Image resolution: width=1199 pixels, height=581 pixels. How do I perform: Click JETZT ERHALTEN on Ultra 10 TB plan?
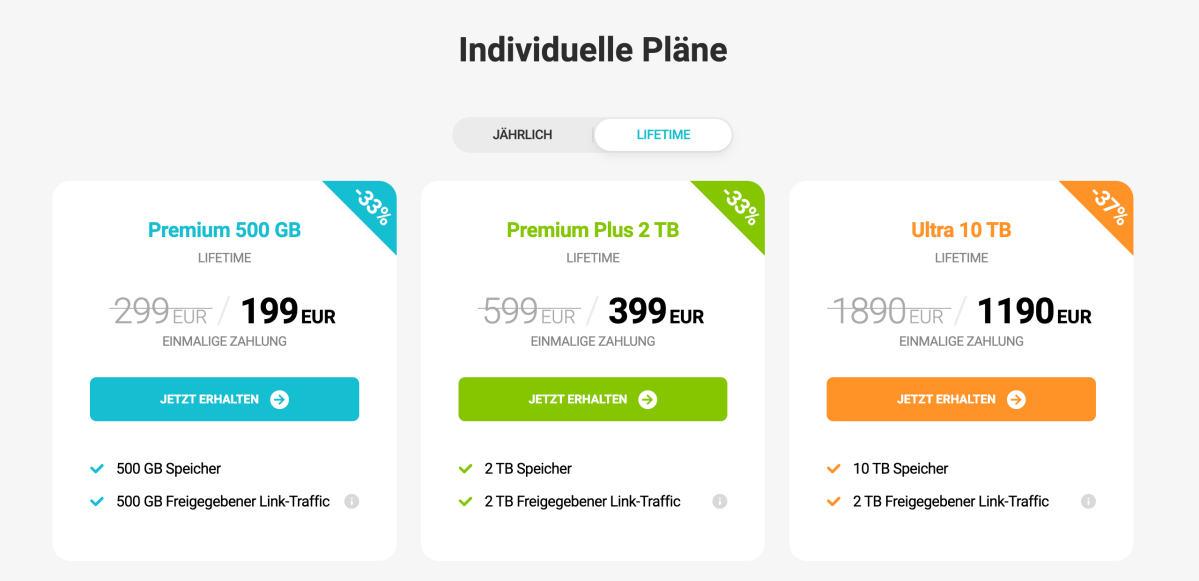[960, 398]
